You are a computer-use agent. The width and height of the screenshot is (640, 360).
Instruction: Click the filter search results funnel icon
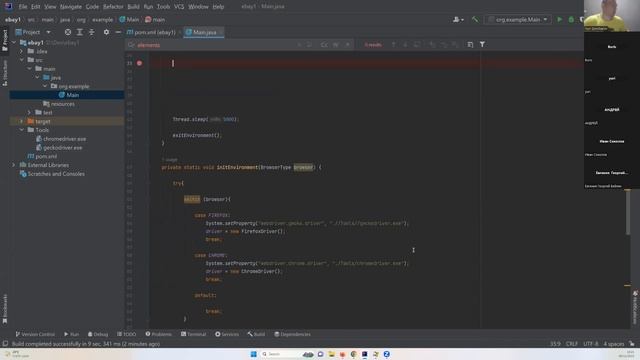pos(482,44)
